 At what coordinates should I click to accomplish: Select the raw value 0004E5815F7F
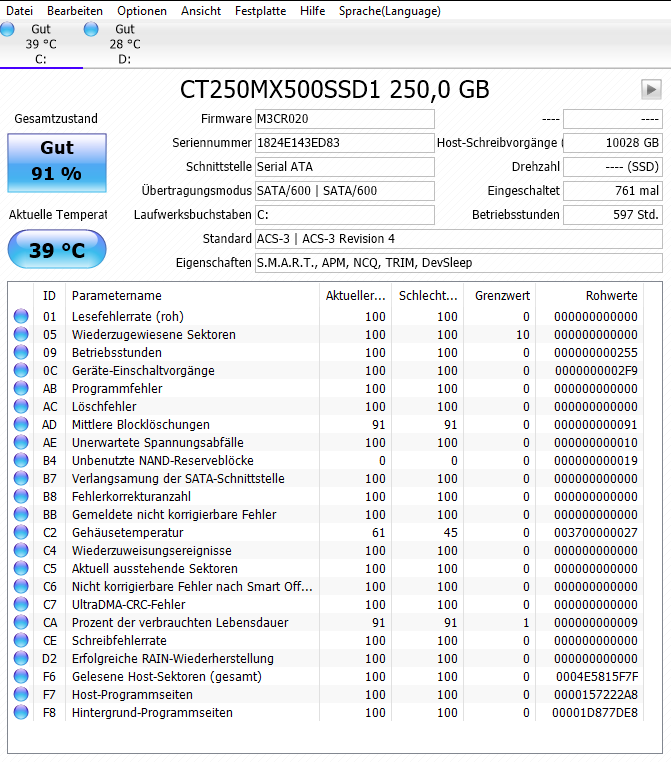pos(597,676)
